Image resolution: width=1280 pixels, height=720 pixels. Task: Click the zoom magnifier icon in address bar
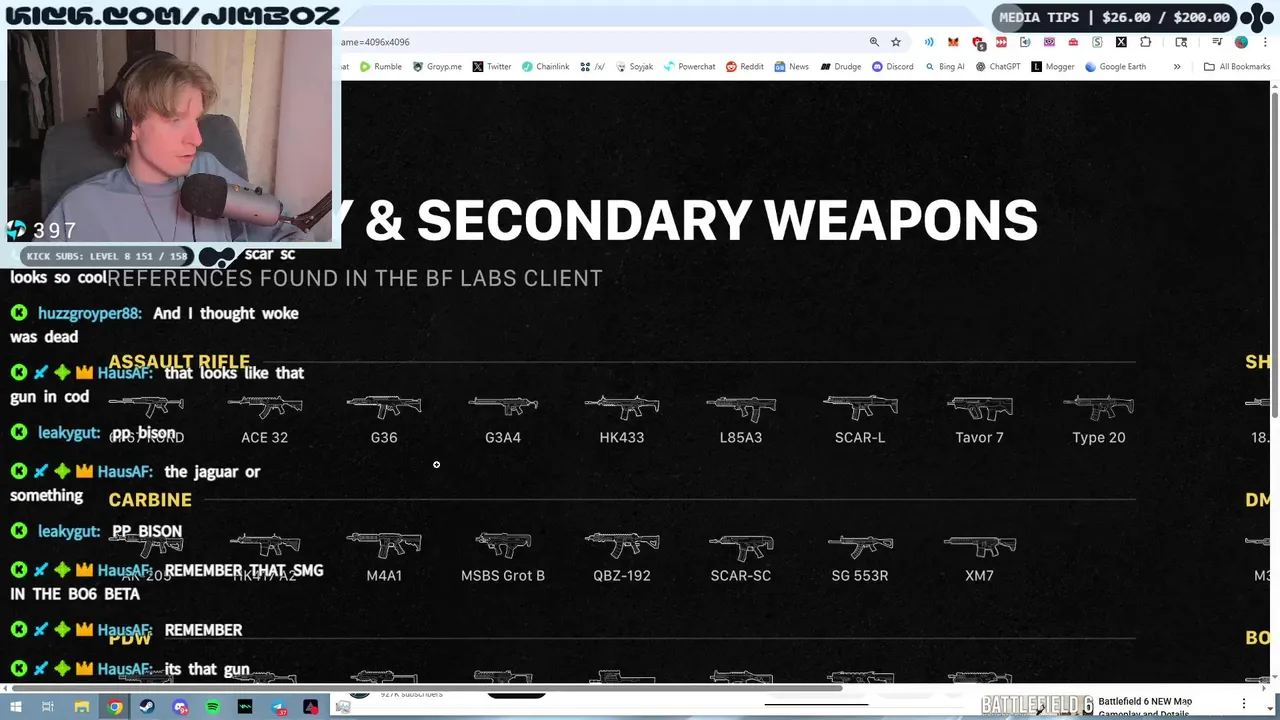pos(874,42)
